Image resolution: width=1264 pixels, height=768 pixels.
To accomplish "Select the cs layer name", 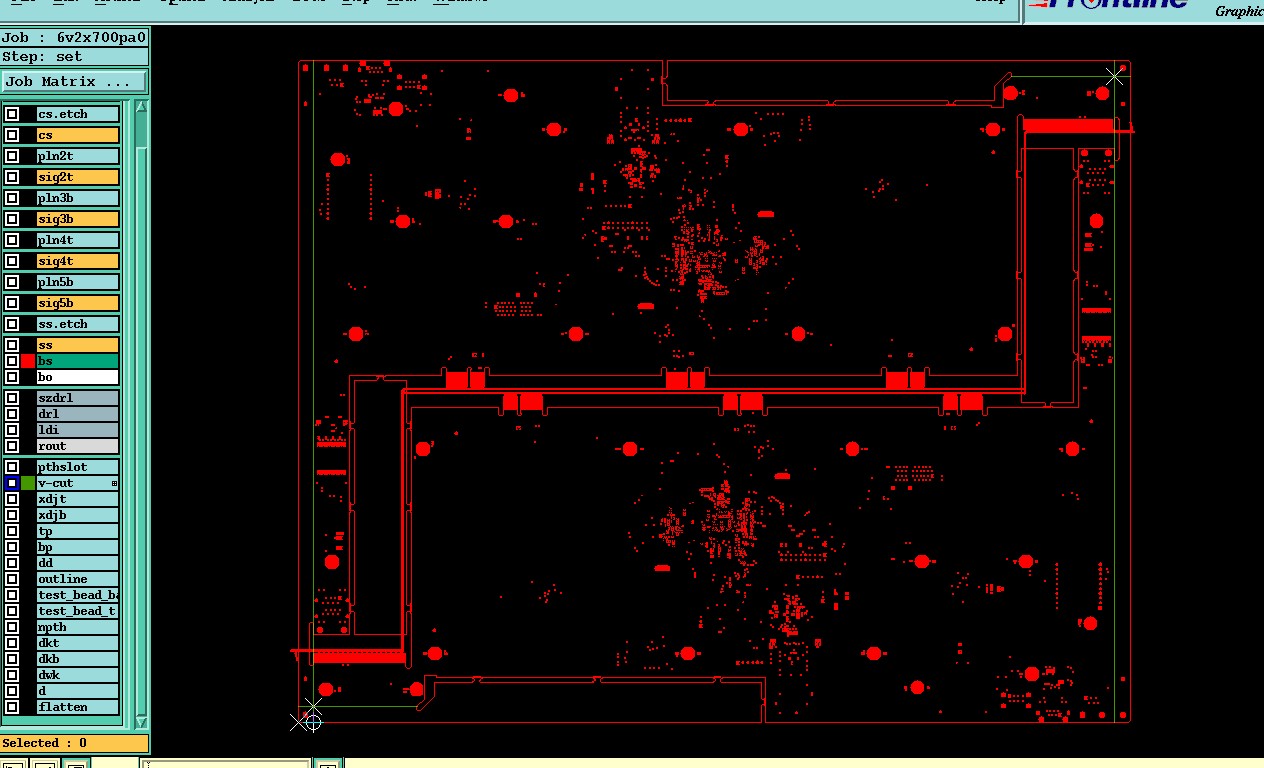I will (78, 135).
